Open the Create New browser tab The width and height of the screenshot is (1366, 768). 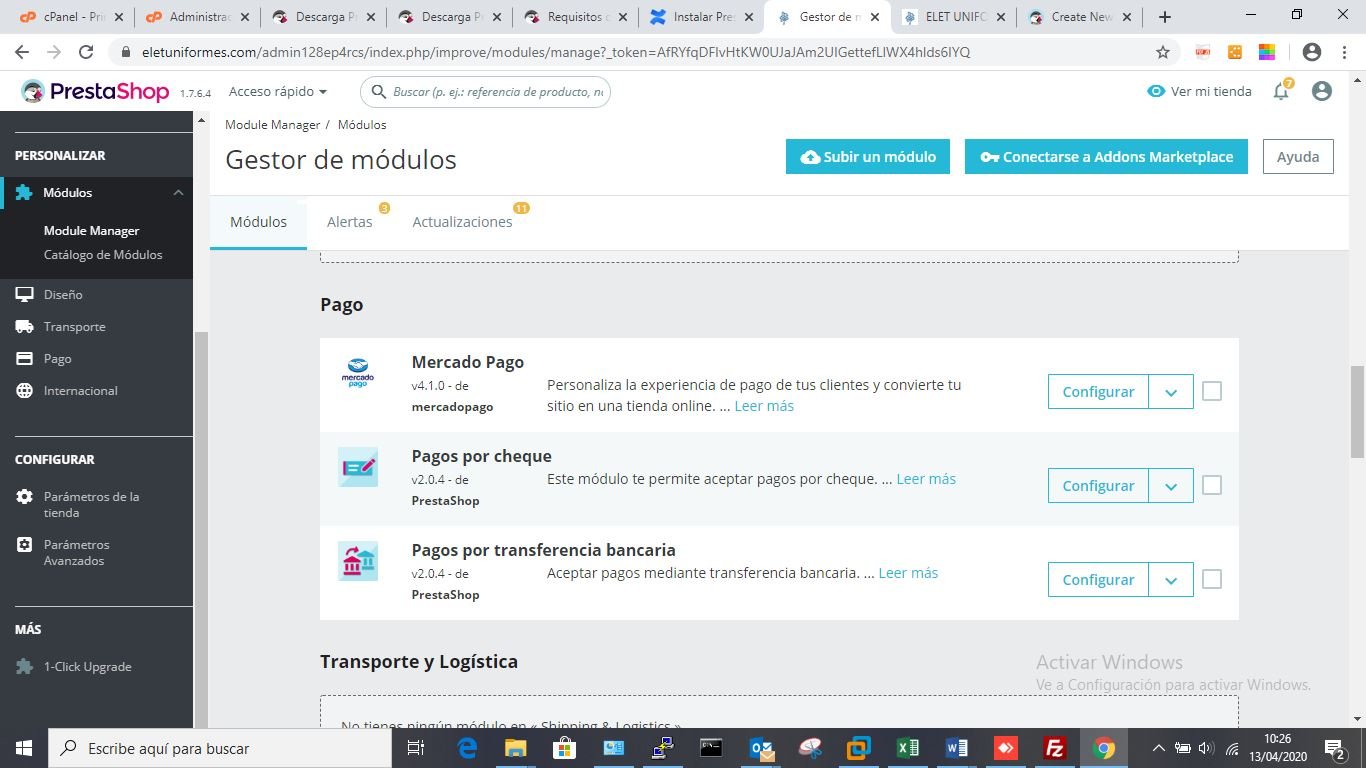[x=1078, y=17]
